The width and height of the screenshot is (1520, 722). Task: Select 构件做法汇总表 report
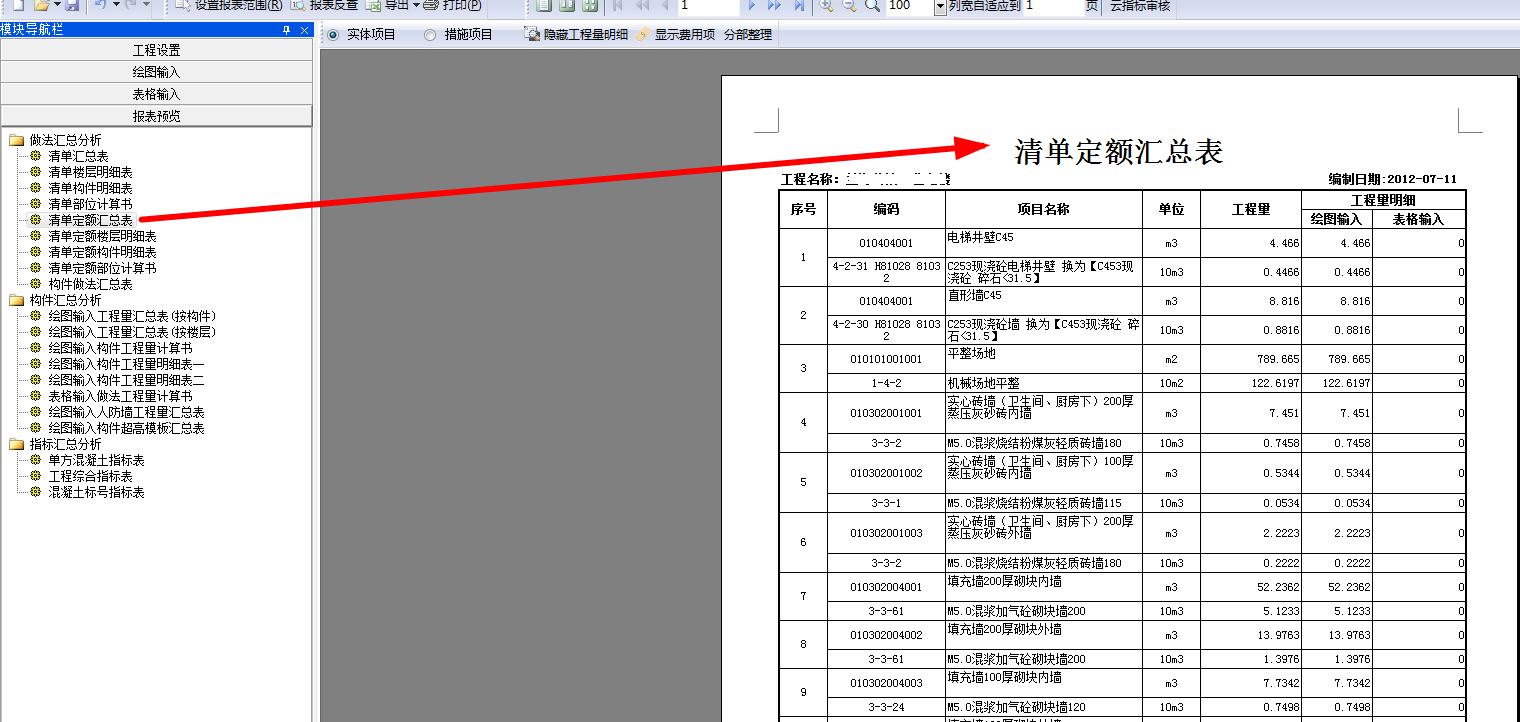click(90, 284)
